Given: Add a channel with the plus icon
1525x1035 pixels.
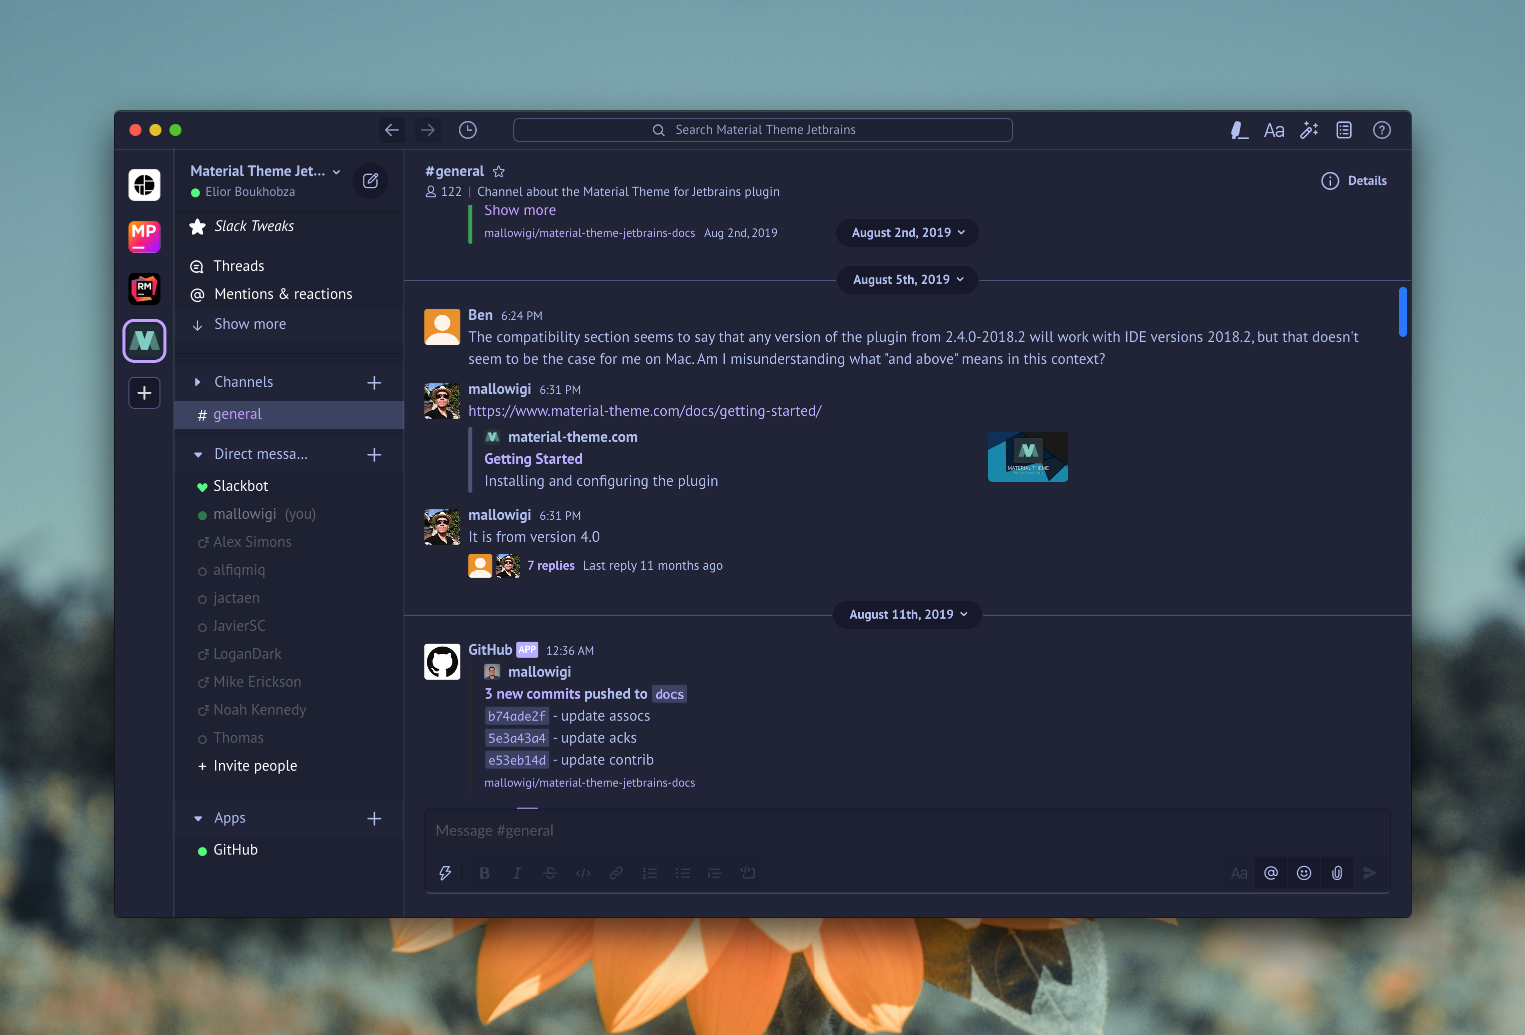Looking at the screenshot, I should [x=374, y=382].
